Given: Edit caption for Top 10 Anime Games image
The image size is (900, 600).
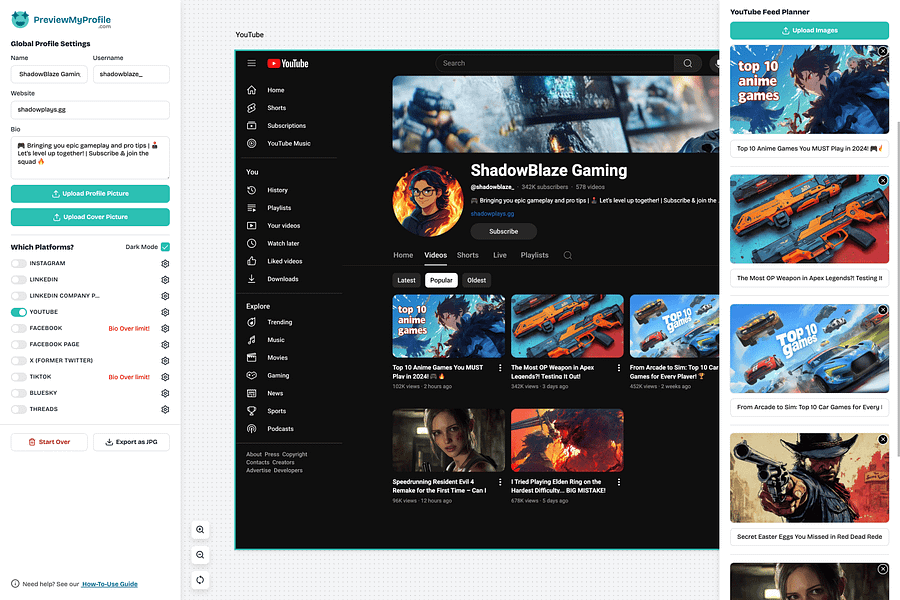Looking at the screenshot, I should click(809, 149).
